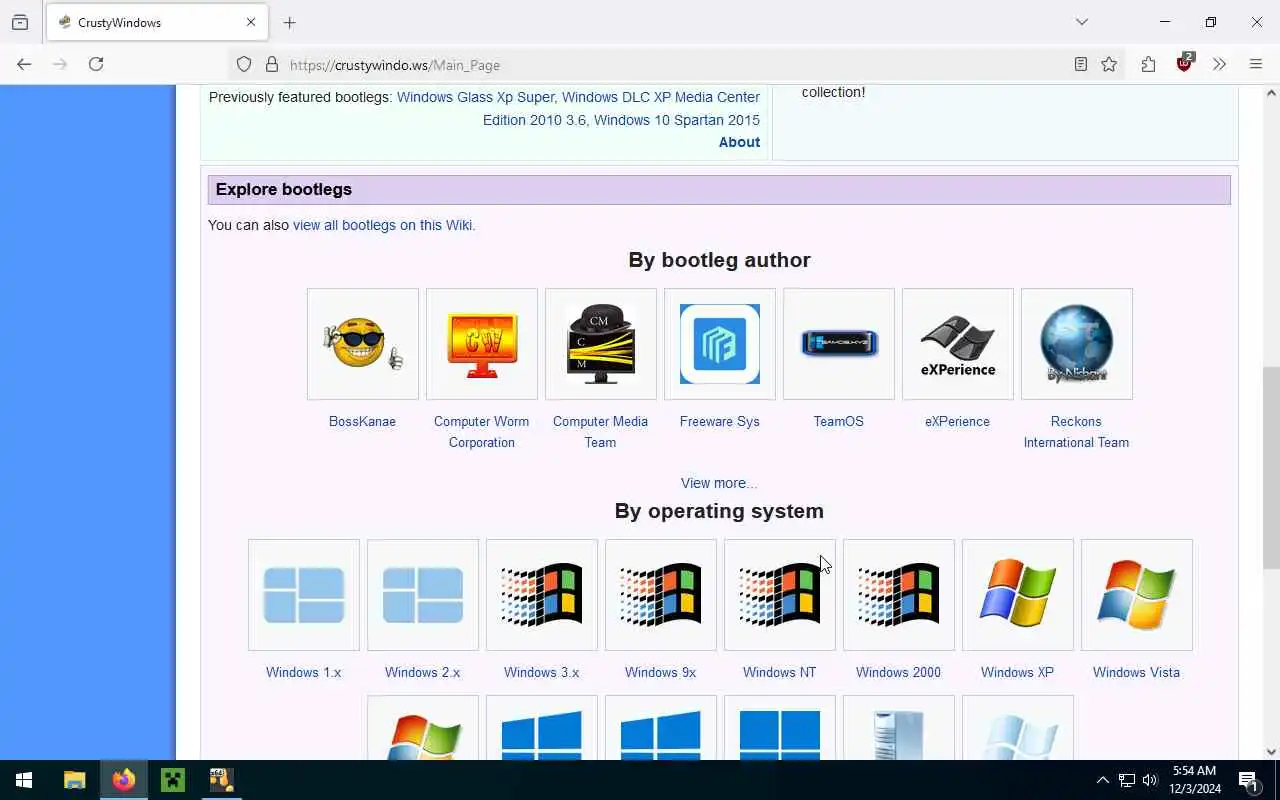Select the Windows 3.x logo icon
The image size is (1280, 800).
(x=542, y=595)
